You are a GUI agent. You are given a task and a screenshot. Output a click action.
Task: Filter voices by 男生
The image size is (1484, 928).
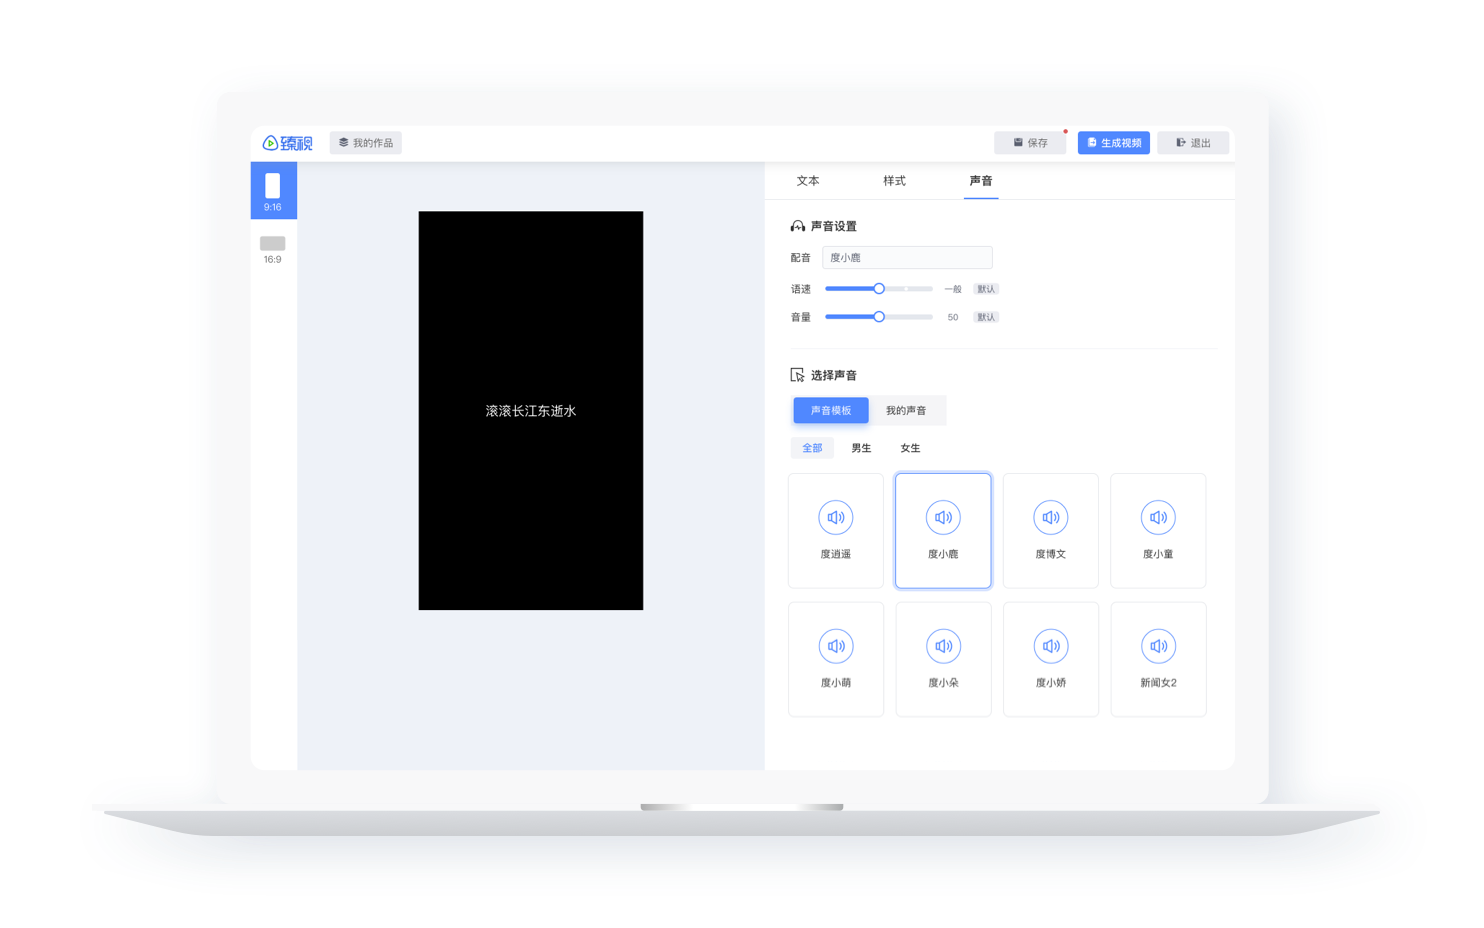[x=861, y=448]
